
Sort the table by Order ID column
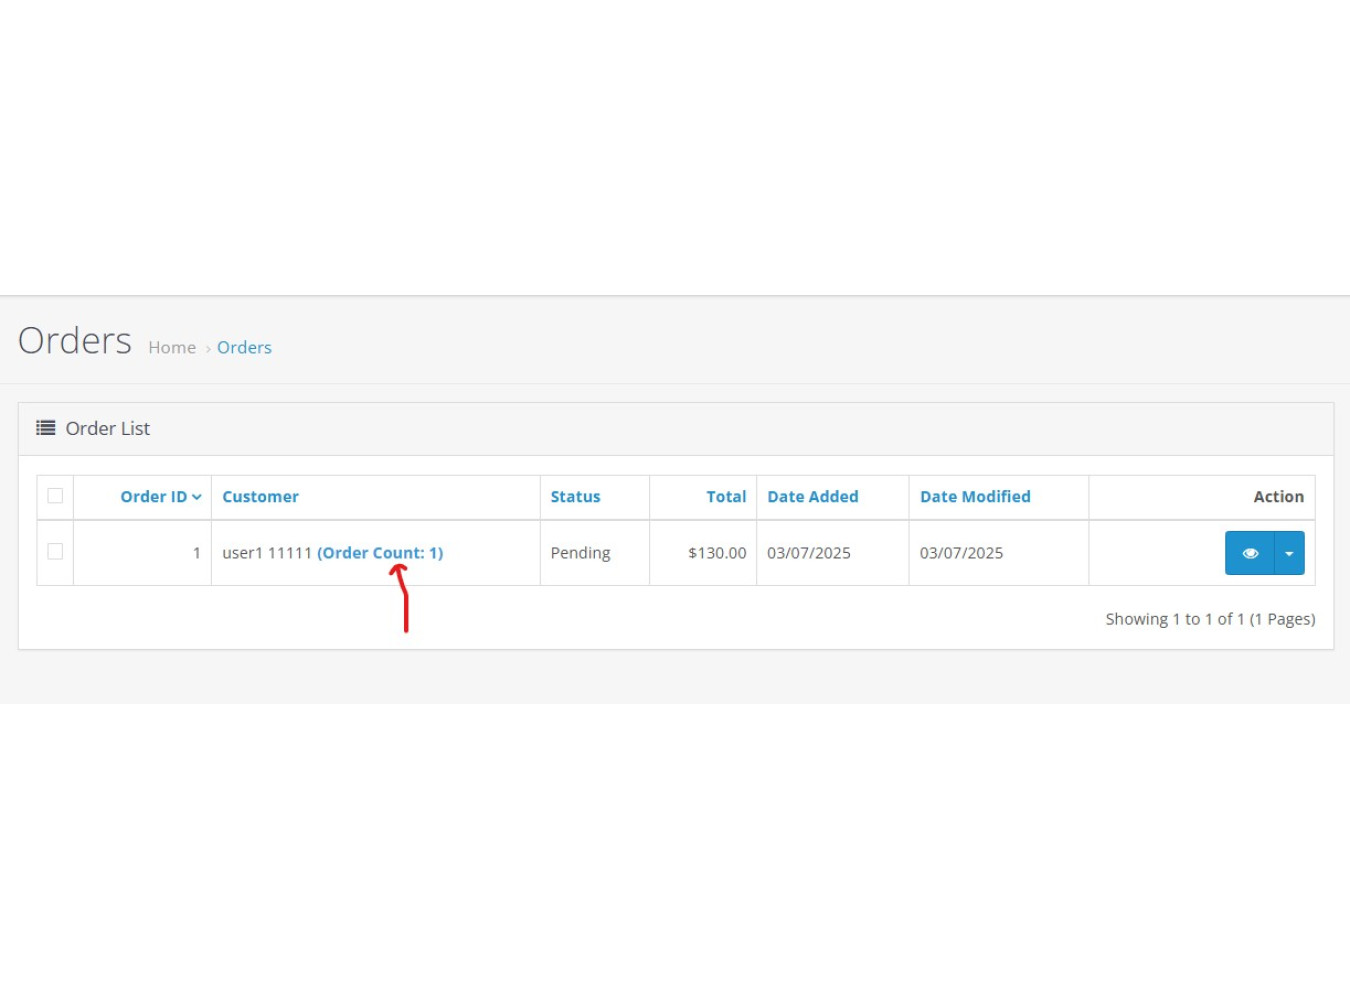click(x=153, y=497)
